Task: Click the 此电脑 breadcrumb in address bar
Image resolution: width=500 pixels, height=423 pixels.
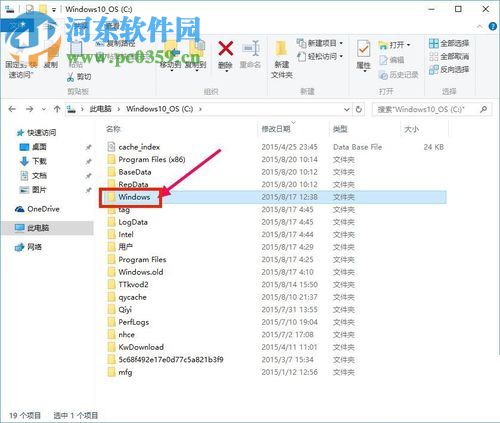Action: 100,109
